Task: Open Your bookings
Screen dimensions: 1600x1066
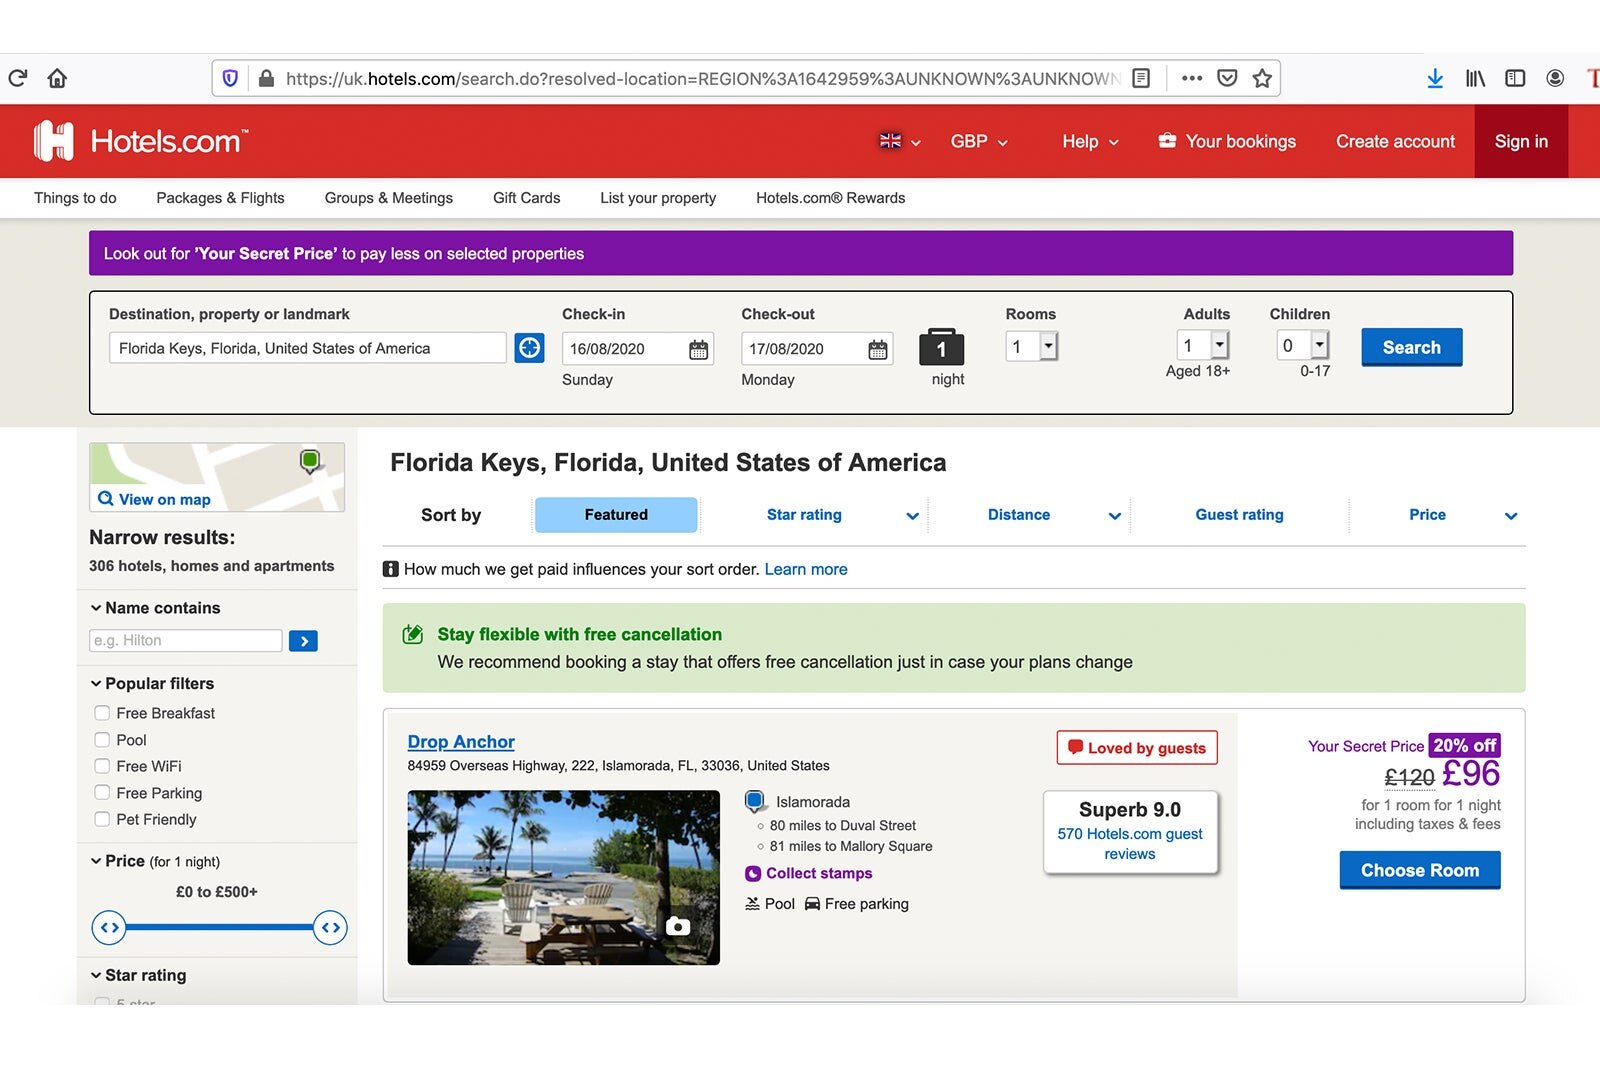Action: click(1227, 141)
